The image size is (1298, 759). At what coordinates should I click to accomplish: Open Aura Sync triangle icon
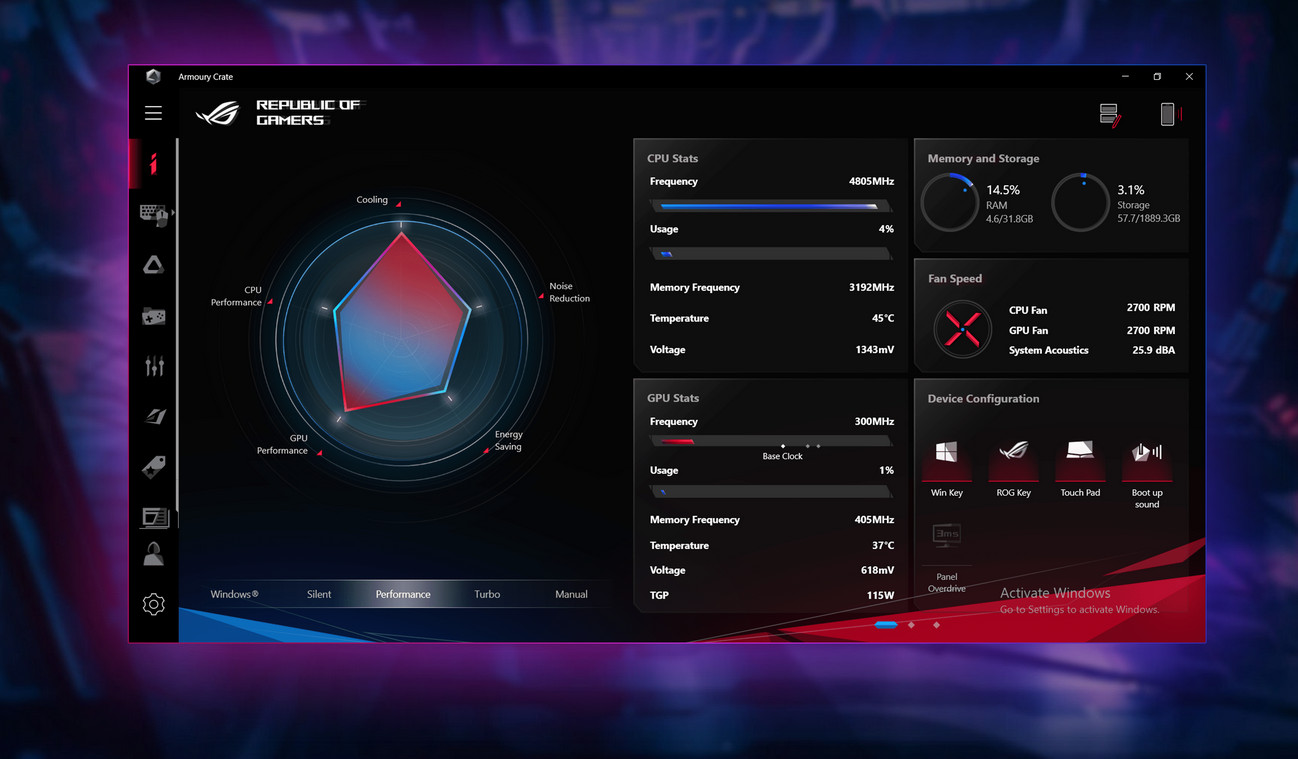pos(153,265)
